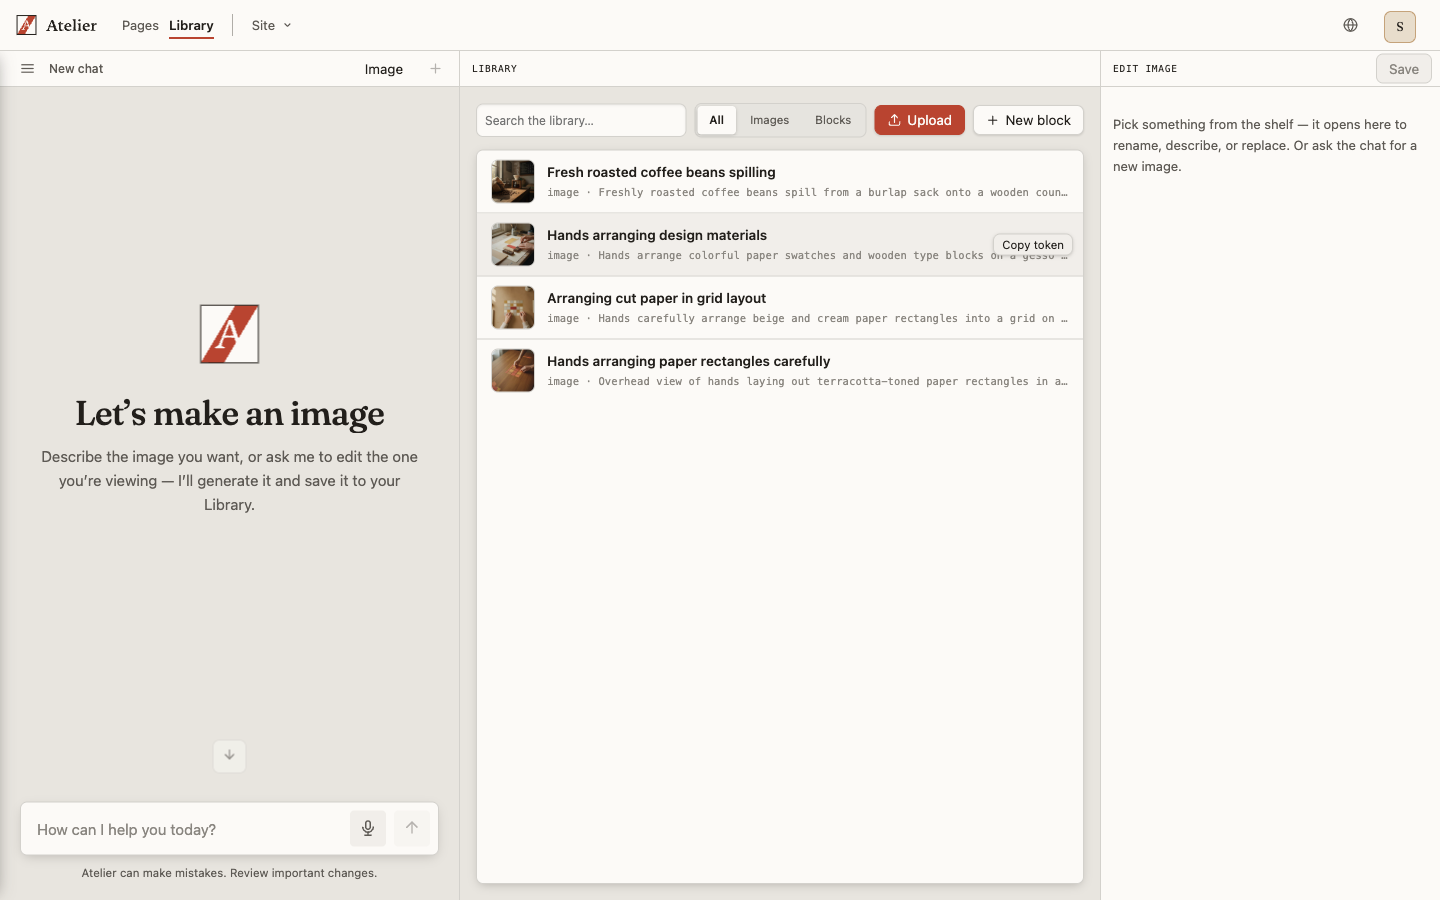Open the user avatar S menu
The height and width of the screenshot is (900, 1440).
(x=1400, y=26)
